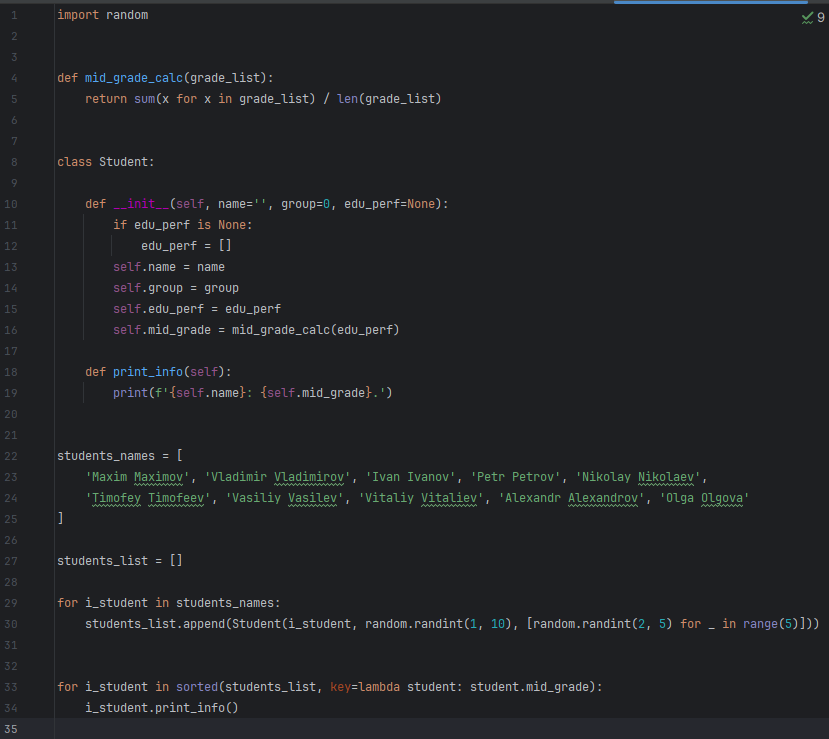Click gutter line number 8
Viewport: 829px width, 739px height.
click(14, 162)
